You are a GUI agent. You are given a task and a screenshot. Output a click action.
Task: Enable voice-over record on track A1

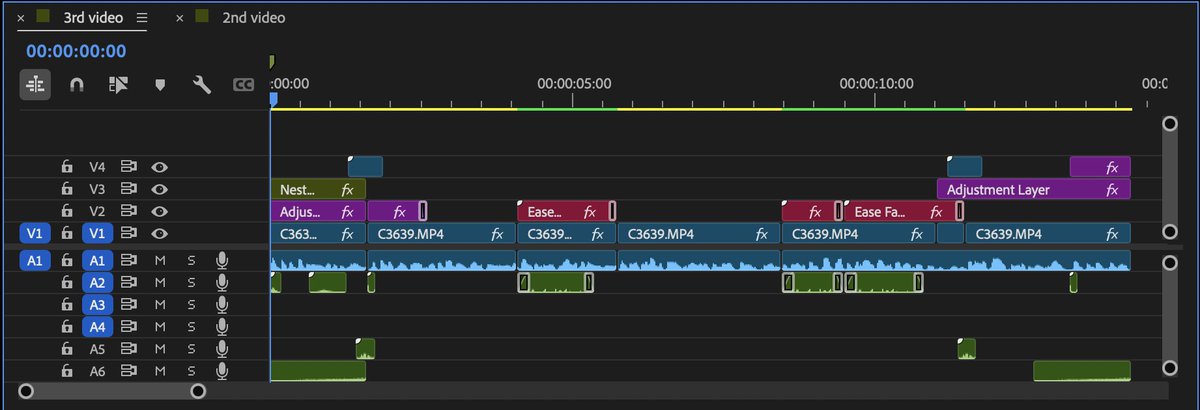tap(222, 261)
